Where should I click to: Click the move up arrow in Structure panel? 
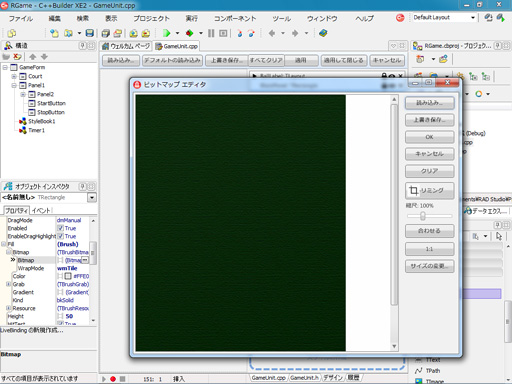click(x=33, y=57)
